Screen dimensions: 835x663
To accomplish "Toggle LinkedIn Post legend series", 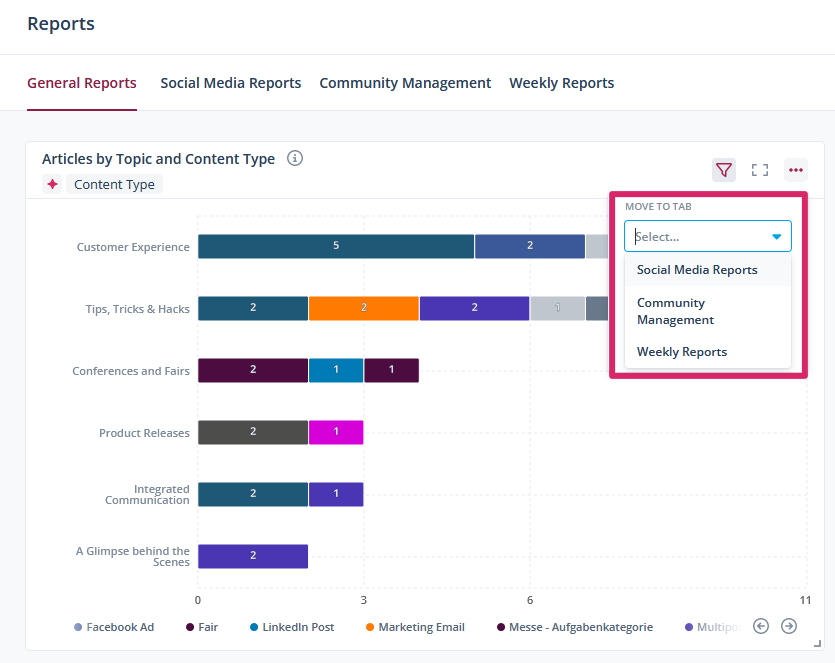I will tap(291, 627).
